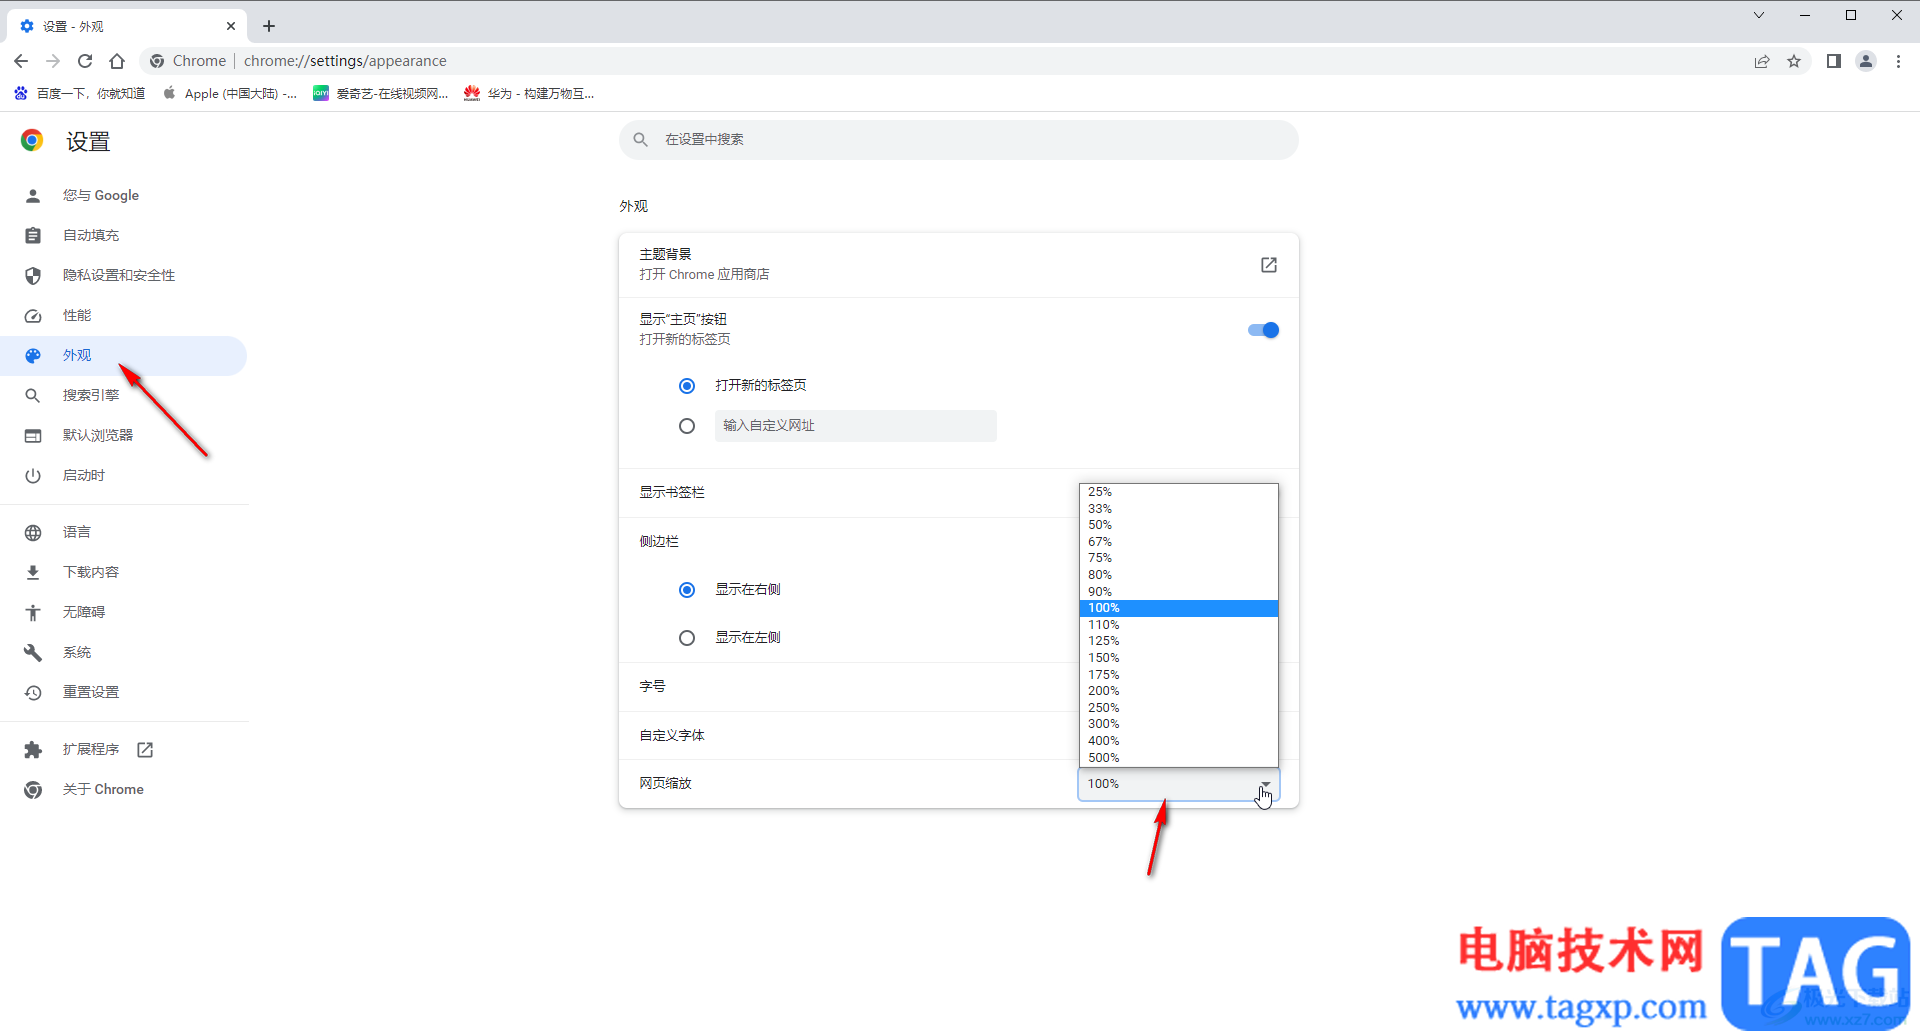Choose 125% zoom option
Image resolution: width=1920 pixels, height=1036 pixels.
click(1178, 641)
